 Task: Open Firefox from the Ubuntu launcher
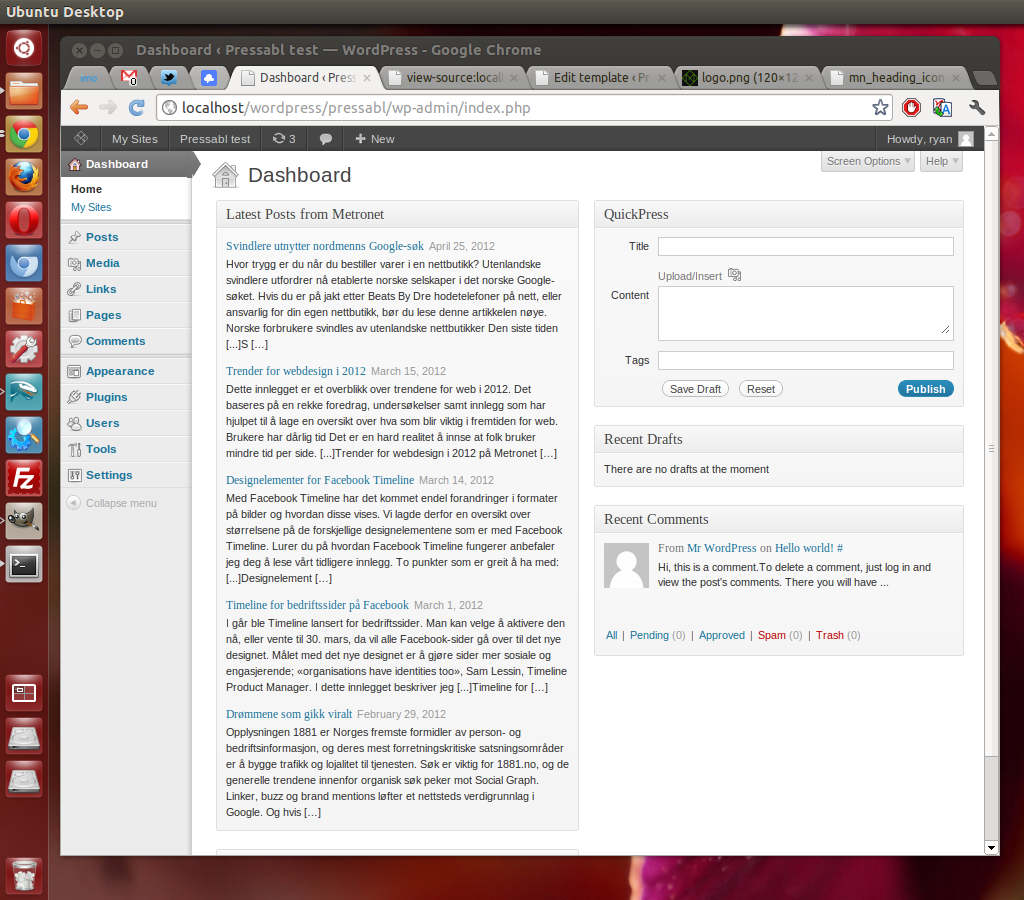(24, 177)
